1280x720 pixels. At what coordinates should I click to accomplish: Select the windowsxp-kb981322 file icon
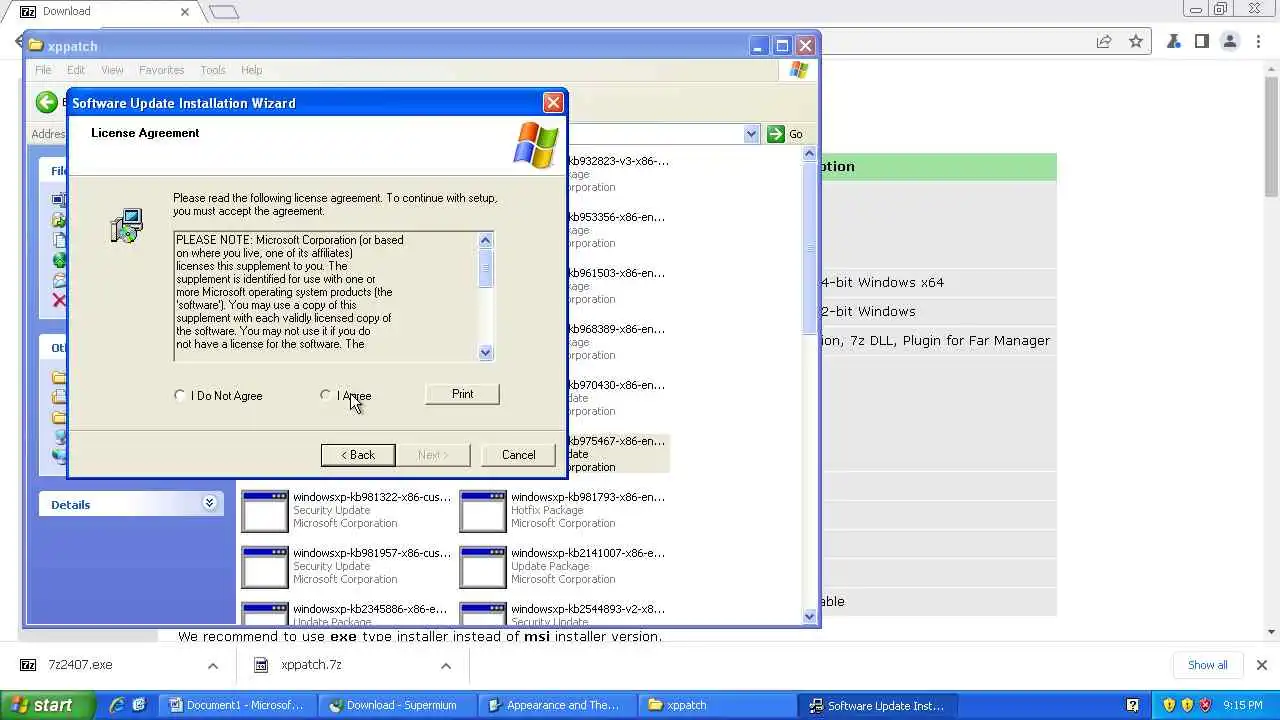tap(264, 510)
